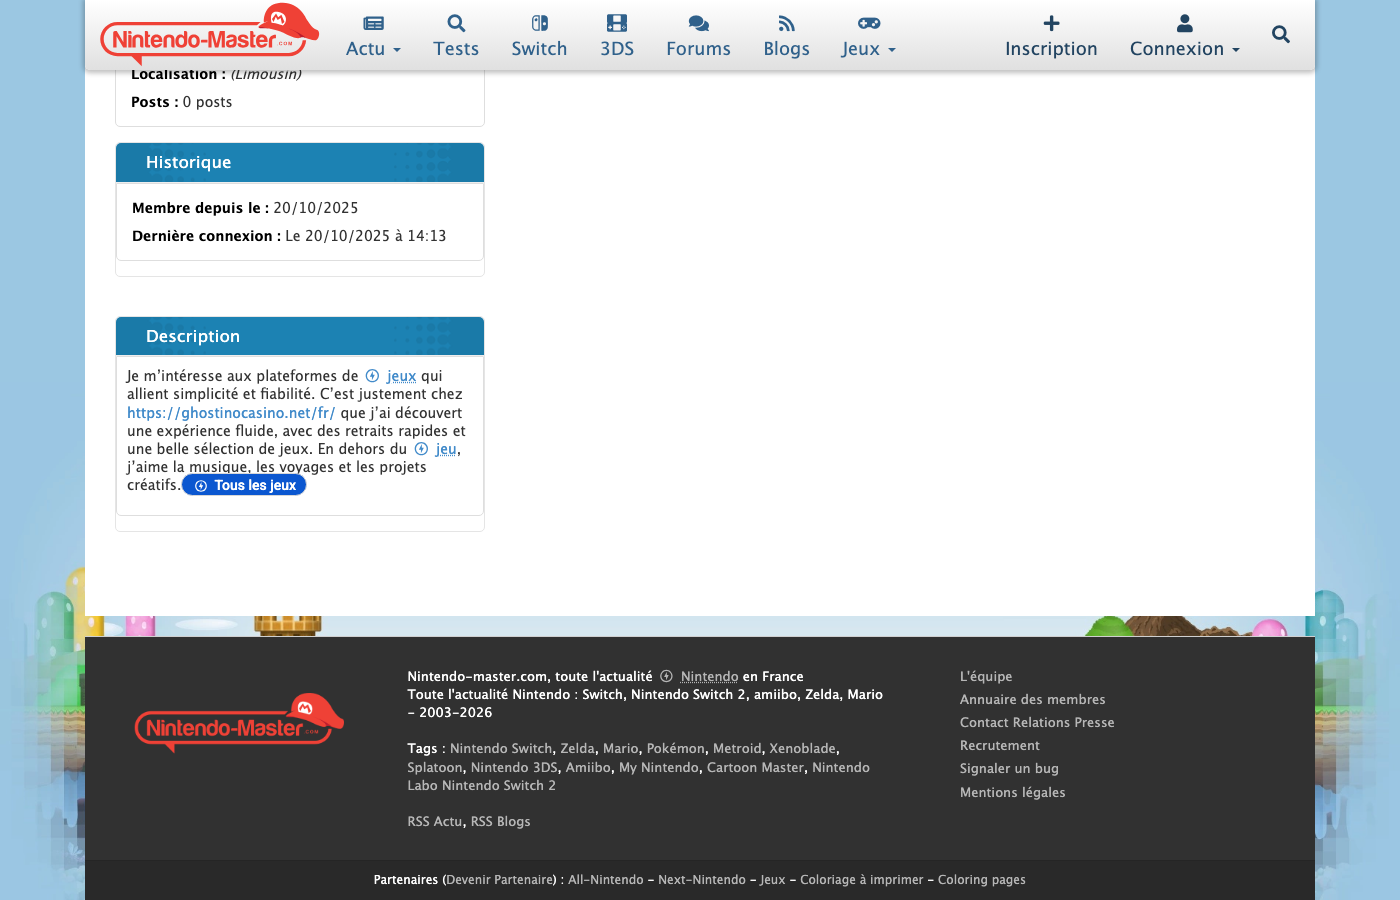Open the L'équipe footer link

point(986,677)
